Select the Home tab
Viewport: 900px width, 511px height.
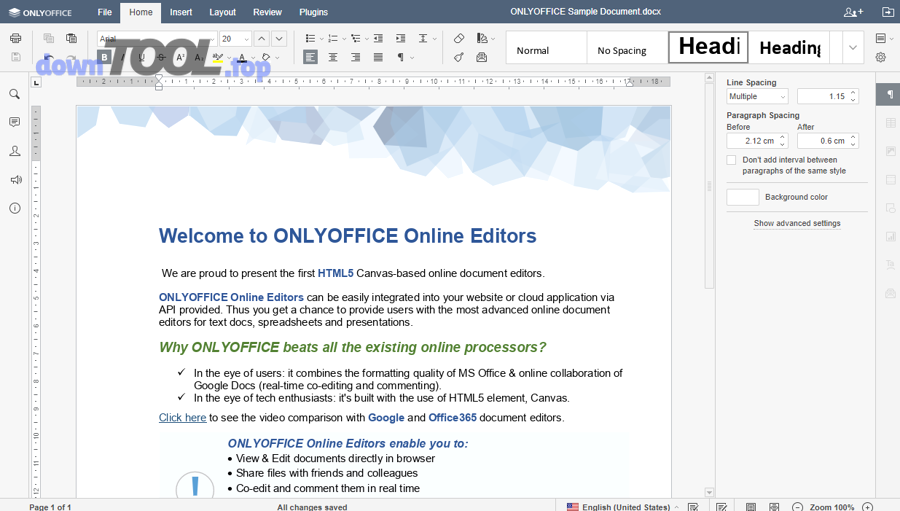coord(141,12)
